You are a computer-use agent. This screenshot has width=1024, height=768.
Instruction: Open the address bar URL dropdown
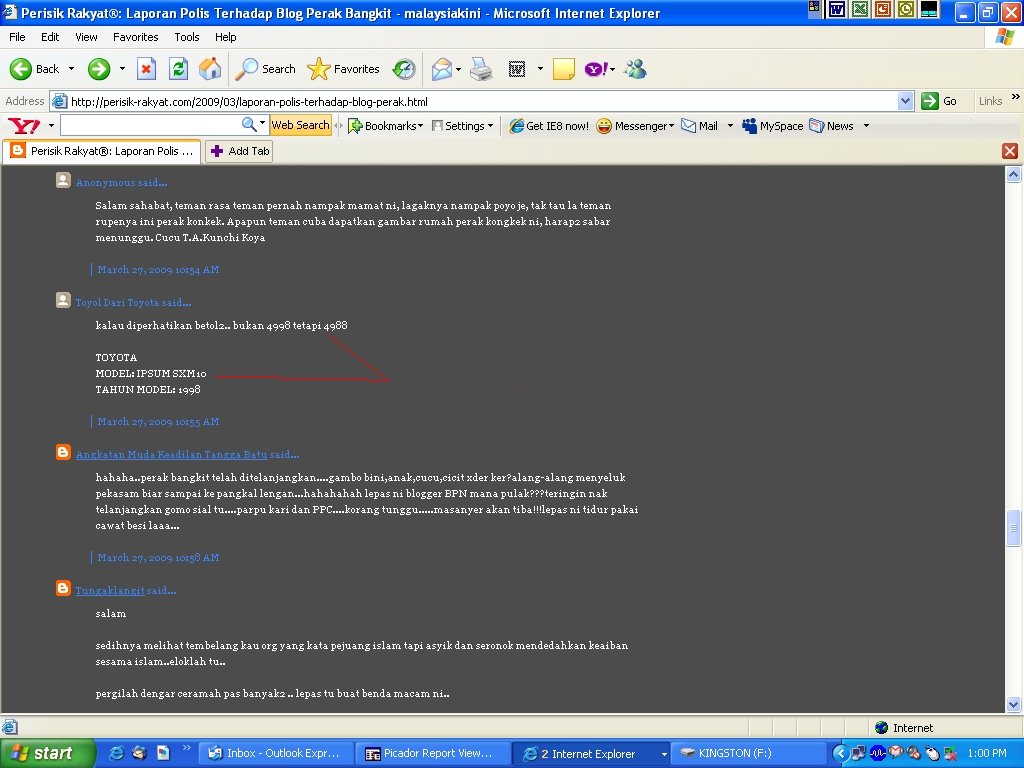pyautogui.click(x=905, y=101)
